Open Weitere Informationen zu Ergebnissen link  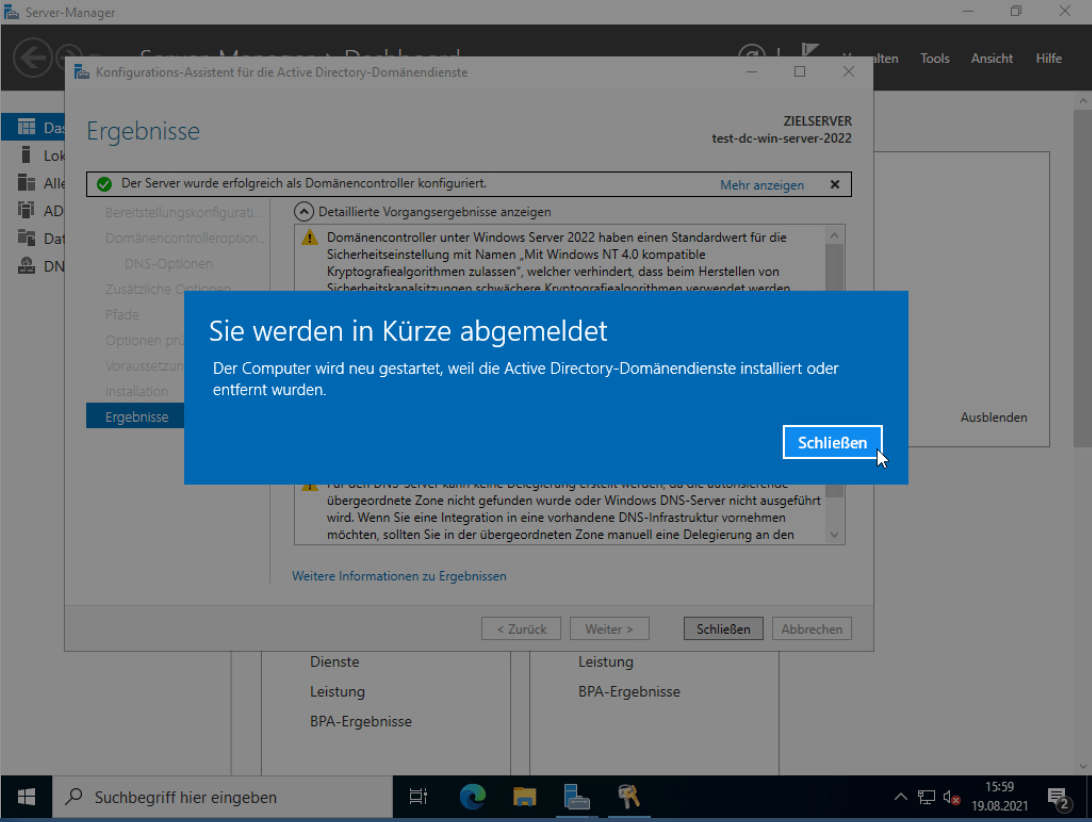tap(399, 576)
